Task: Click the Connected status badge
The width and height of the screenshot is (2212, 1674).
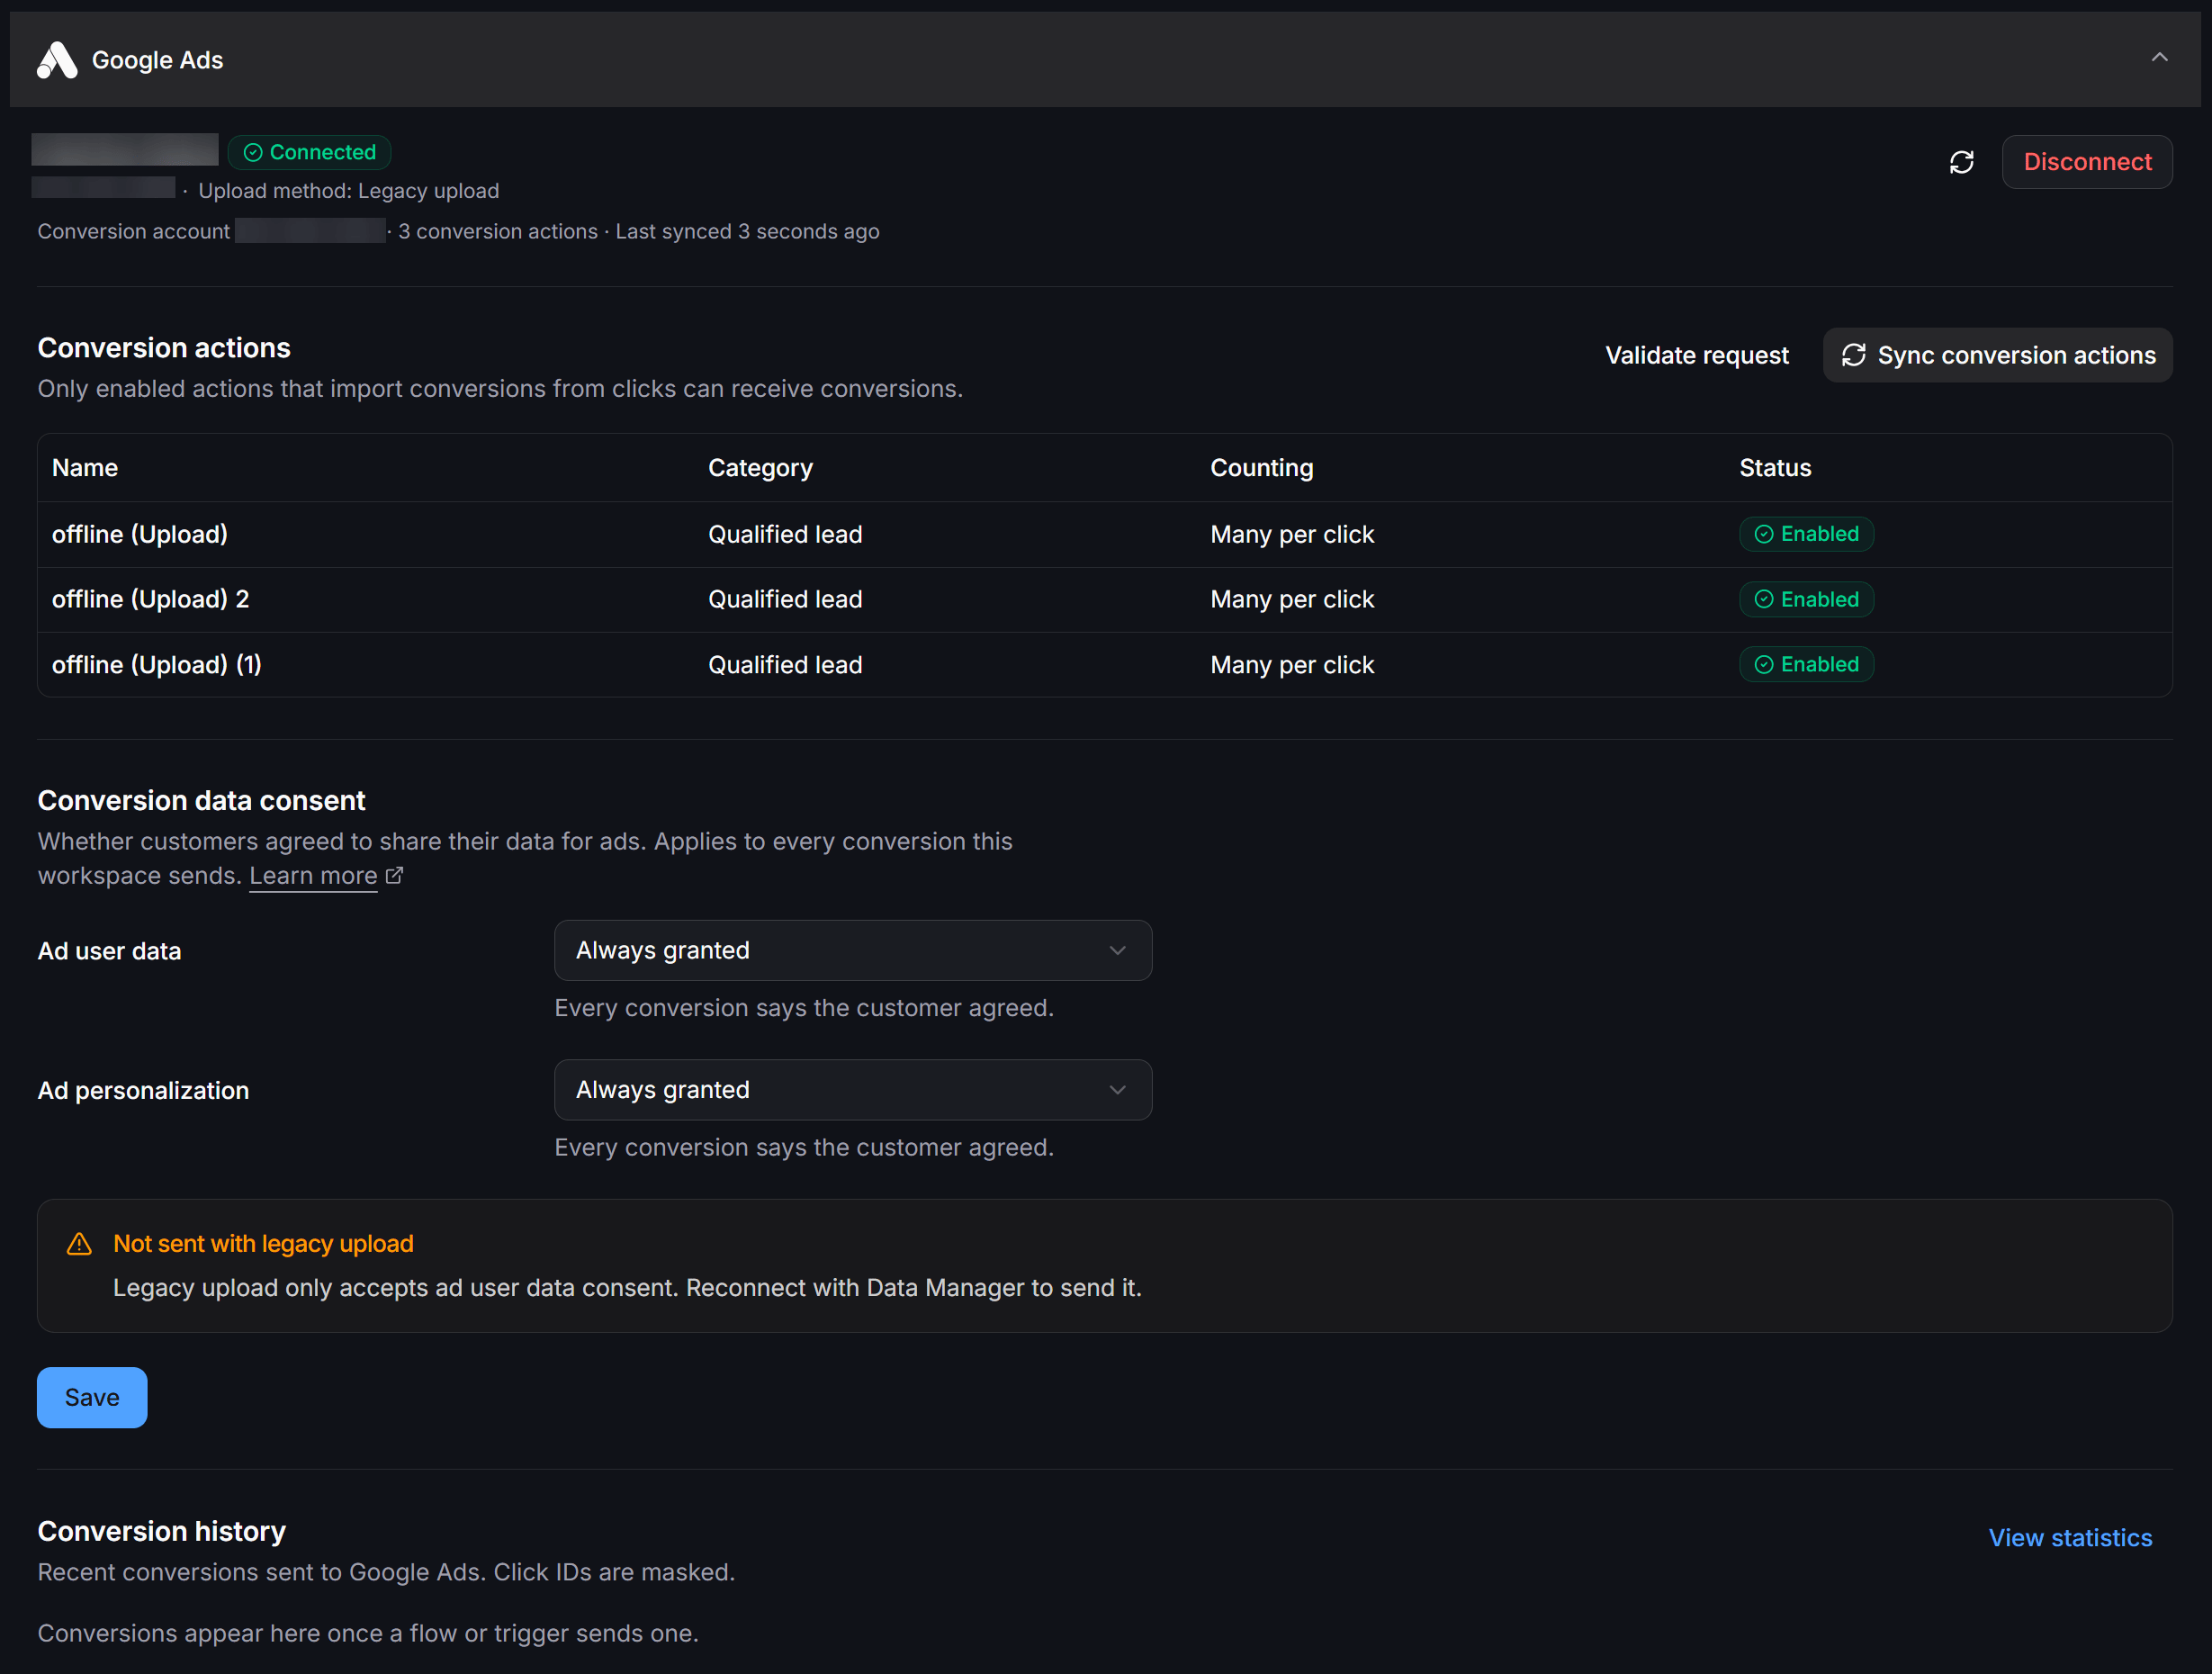Action: click(309, 152)
